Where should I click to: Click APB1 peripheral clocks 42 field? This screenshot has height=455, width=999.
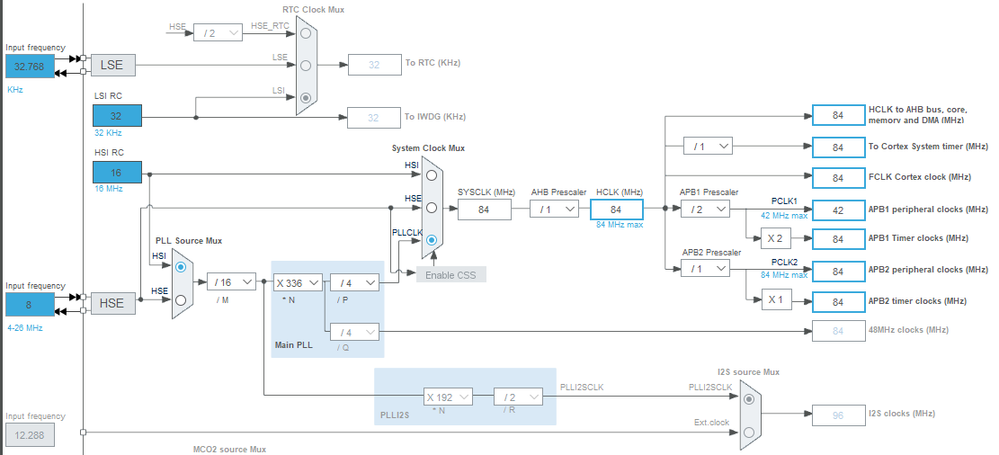838,209
